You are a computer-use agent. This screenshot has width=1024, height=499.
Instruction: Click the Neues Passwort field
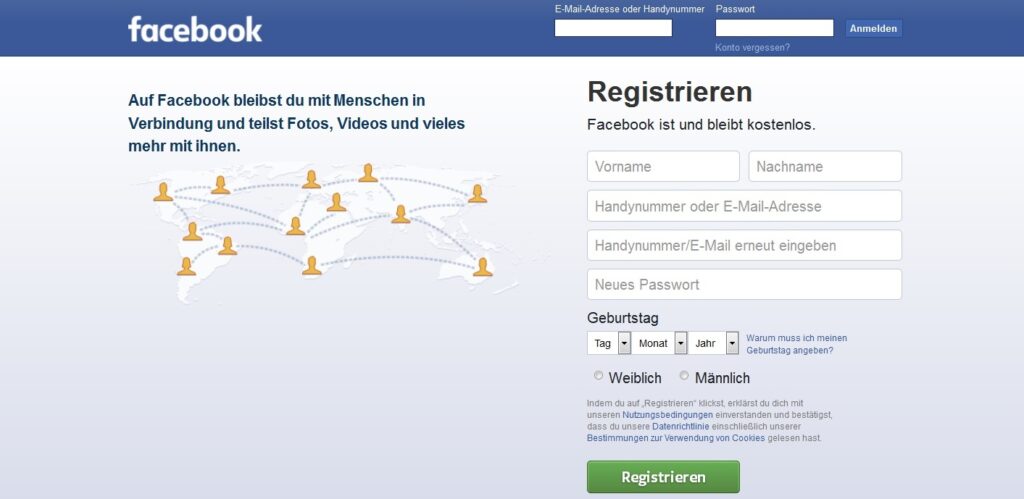(744, 285)
